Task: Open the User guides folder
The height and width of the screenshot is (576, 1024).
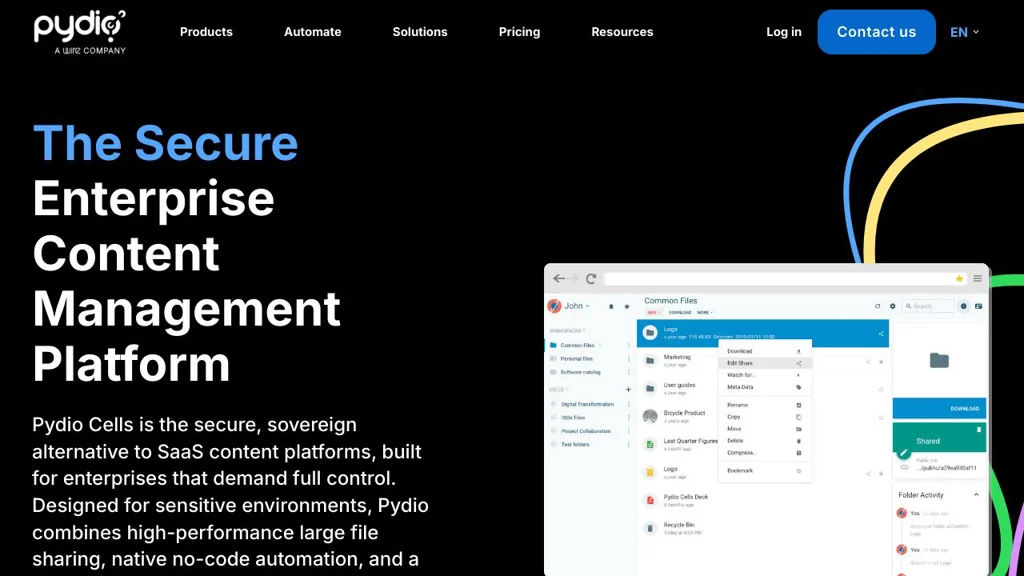Action: 679,385
